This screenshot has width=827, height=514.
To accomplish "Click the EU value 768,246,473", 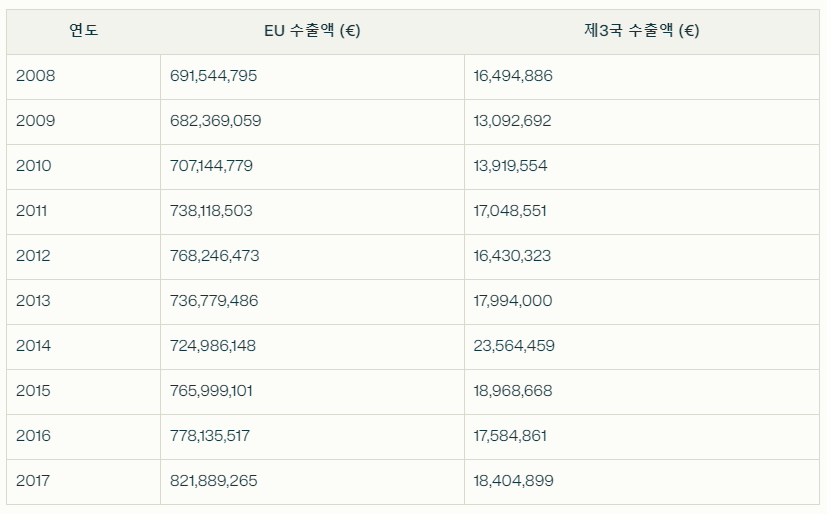I will (214, 256).
